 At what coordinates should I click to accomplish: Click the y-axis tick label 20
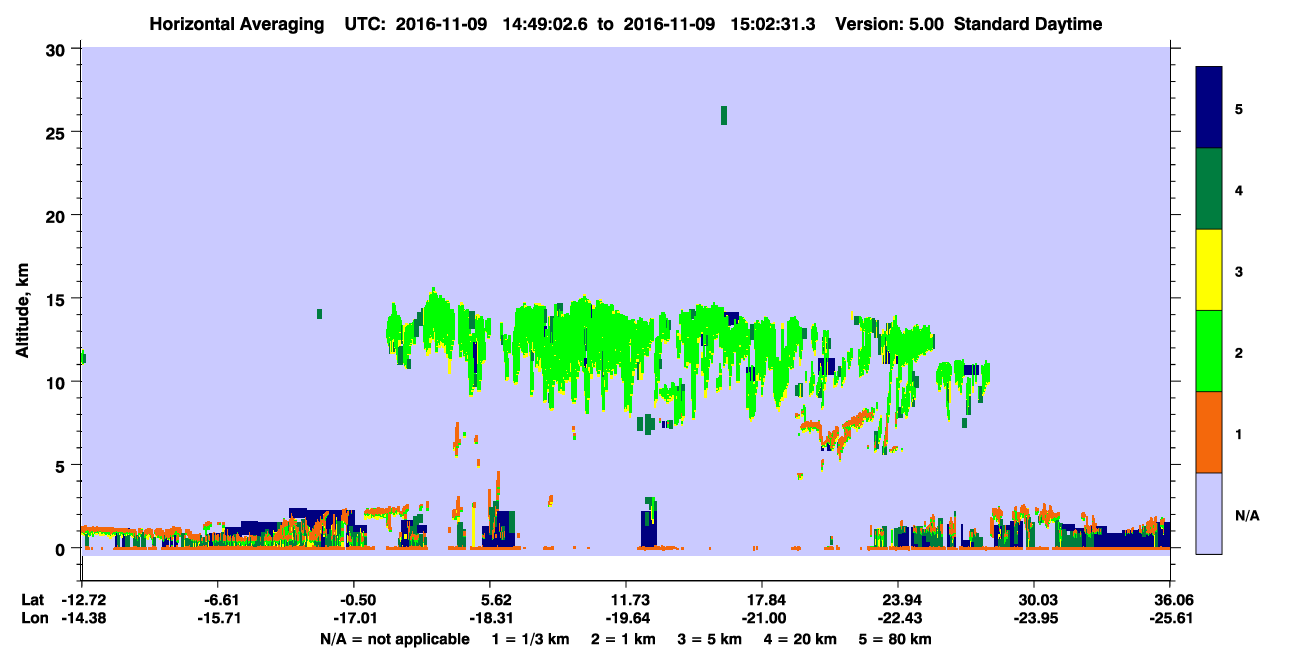pos(57,215)
